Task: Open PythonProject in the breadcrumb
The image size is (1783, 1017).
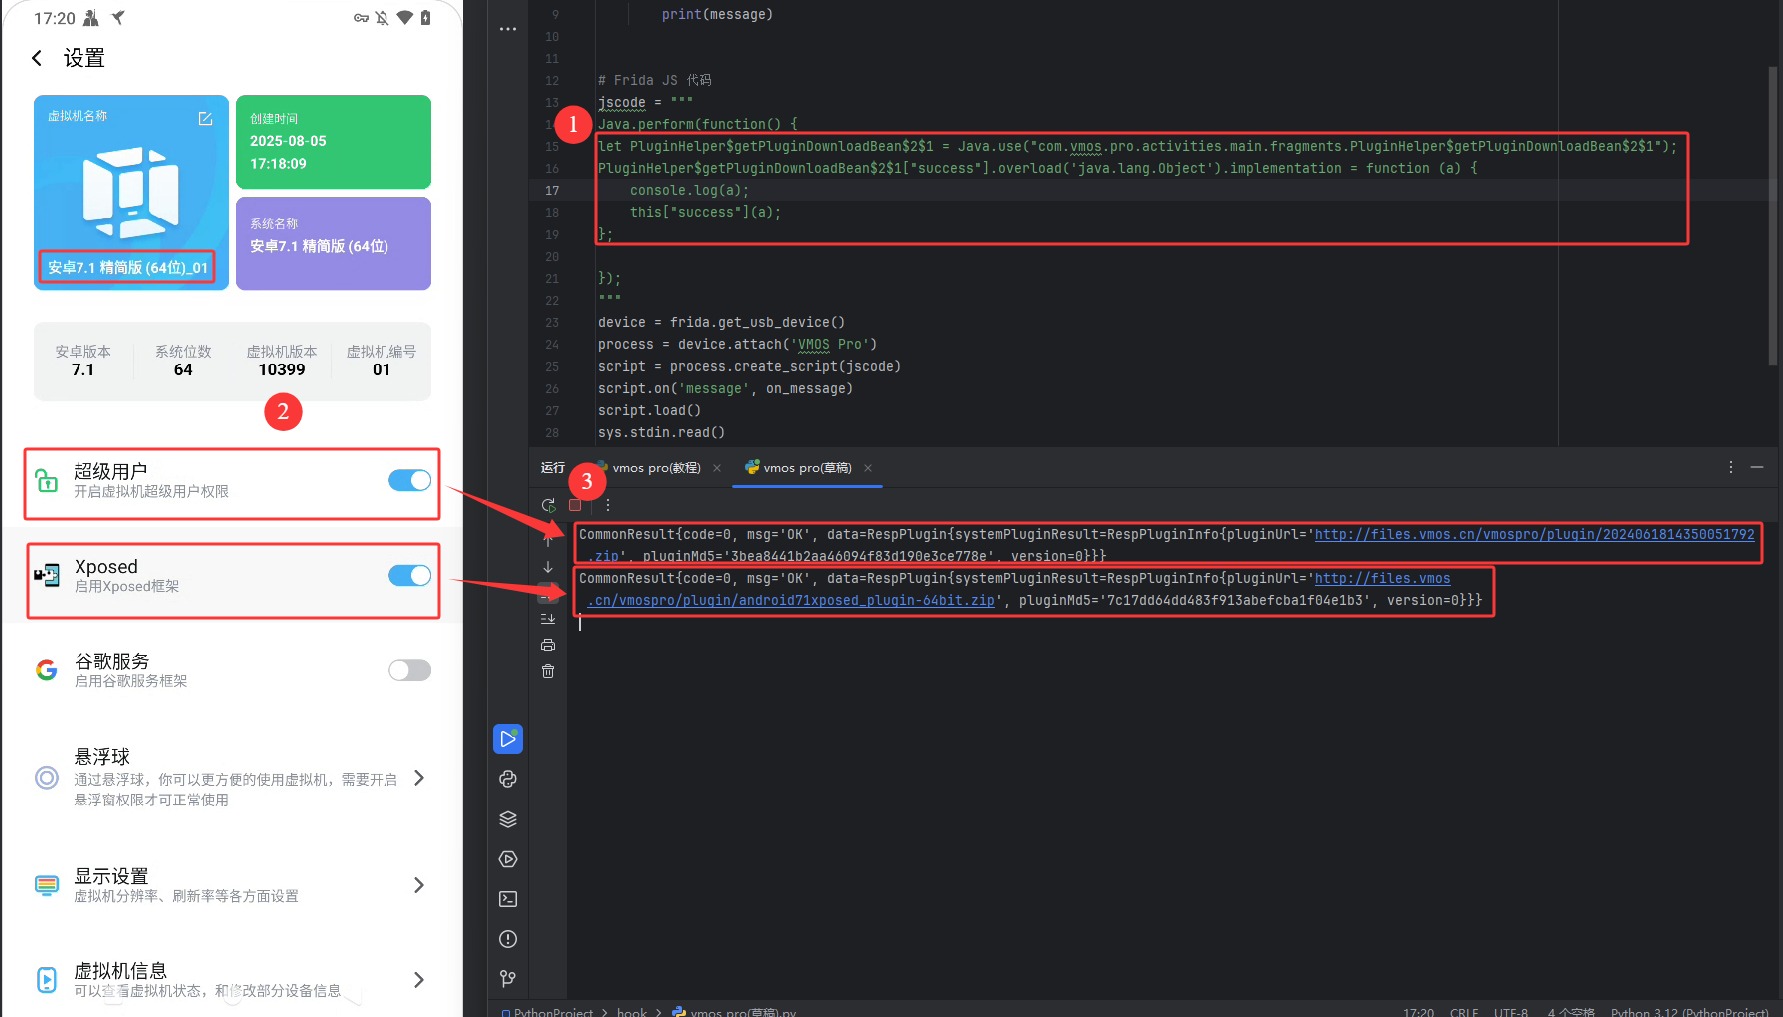Action: click(x=547, y=1011)
